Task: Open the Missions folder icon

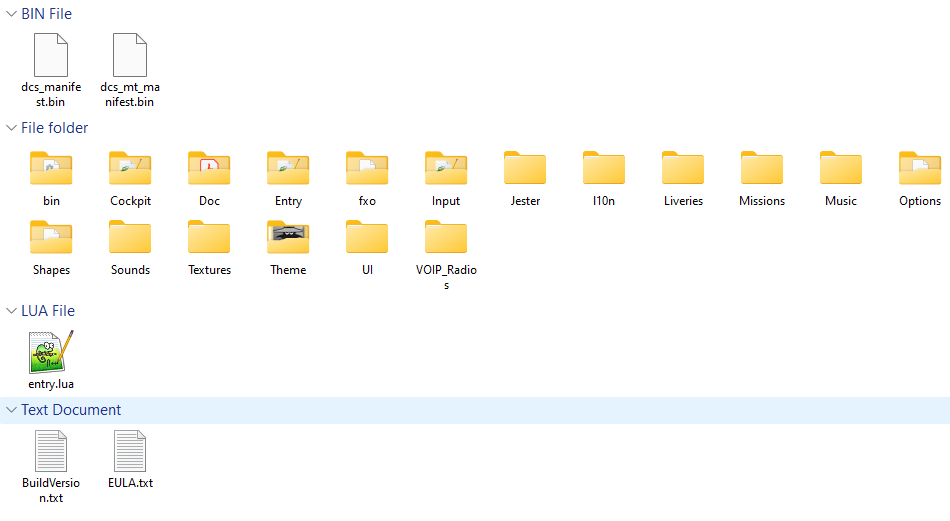Action: (x=762, y=168)
